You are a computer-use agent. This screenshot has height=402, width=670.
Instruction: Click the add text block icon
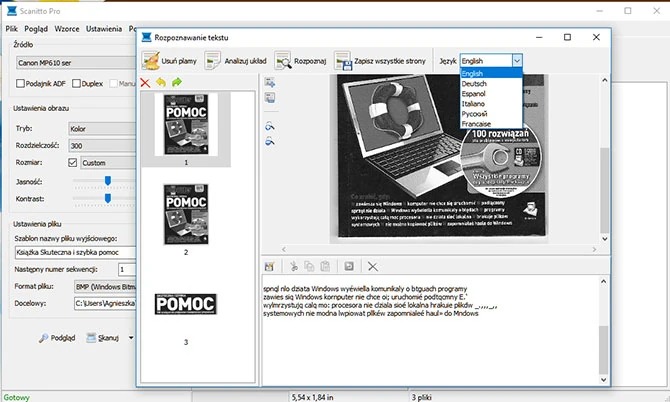270,82
